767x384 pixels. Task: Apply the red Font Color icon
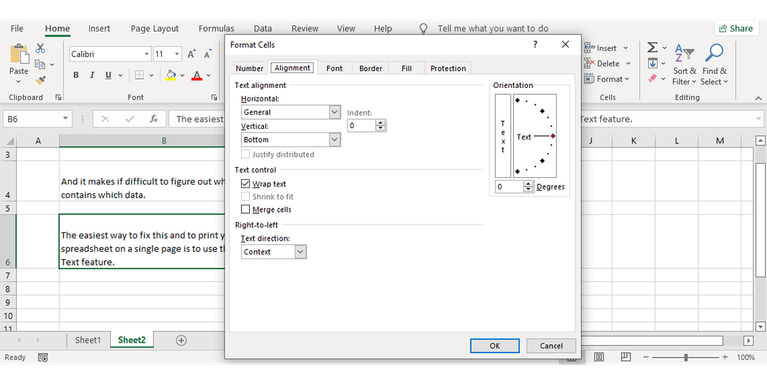click(197, 75)
